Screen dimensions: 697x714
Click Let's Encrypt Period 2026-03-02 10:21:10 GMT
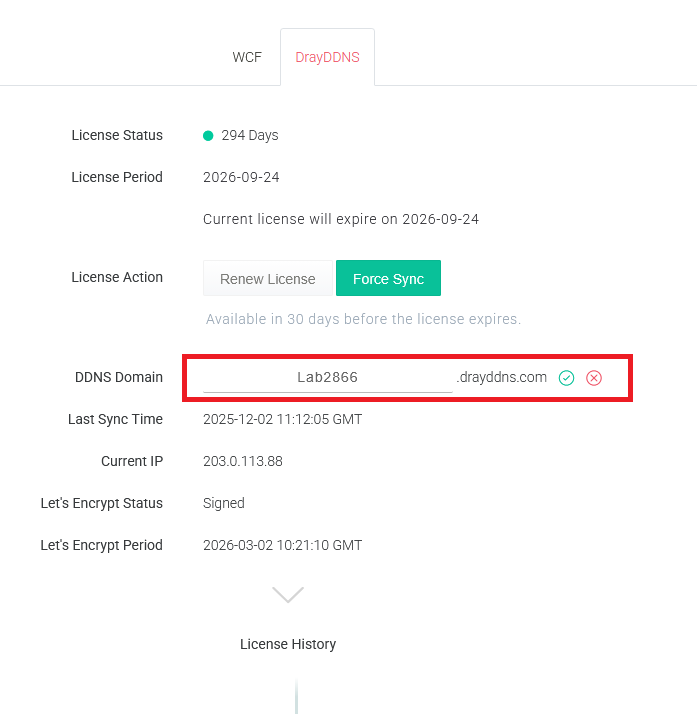click(x=283, y=545)
